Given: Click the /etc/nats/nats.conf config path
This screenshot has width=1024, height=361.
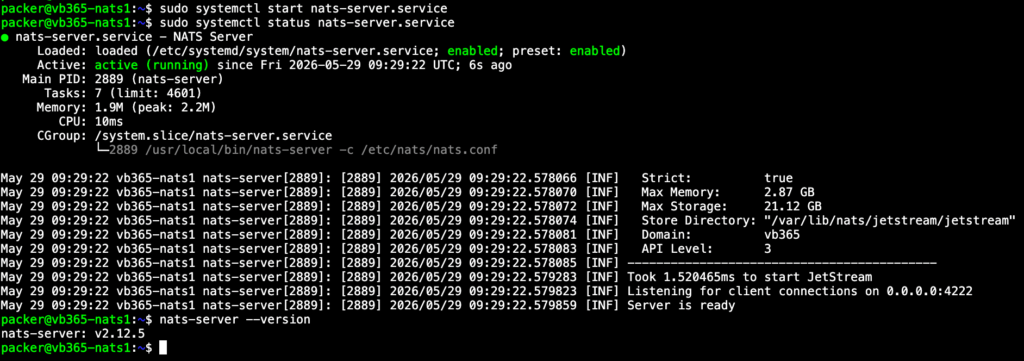Looking at the screenshot, I should pos(428,150).
